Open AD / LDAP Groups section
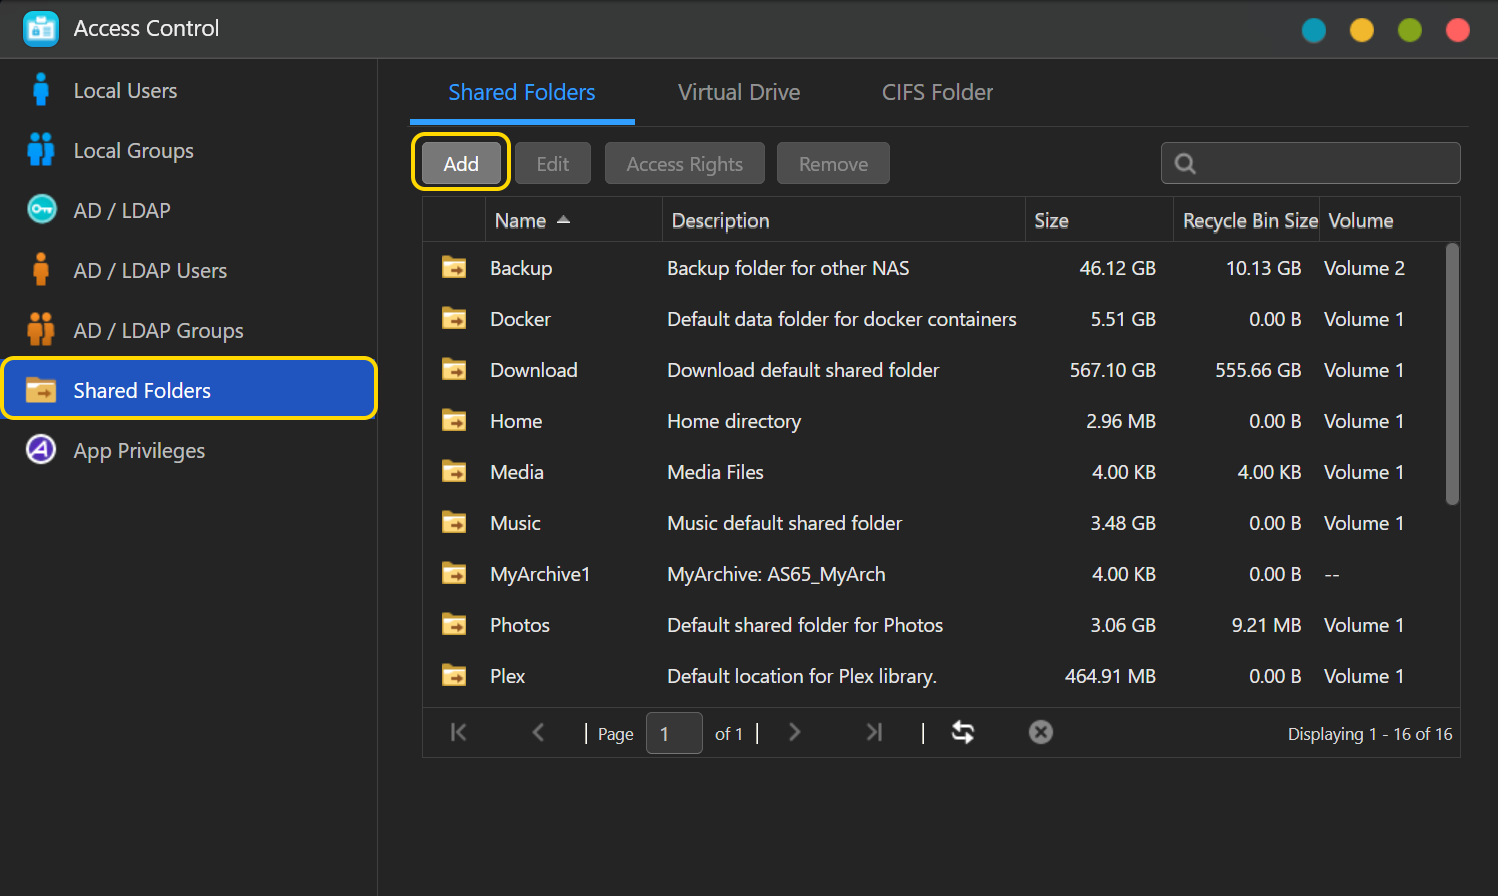Viewport: 1498px width, 896px height. (189, 330)
